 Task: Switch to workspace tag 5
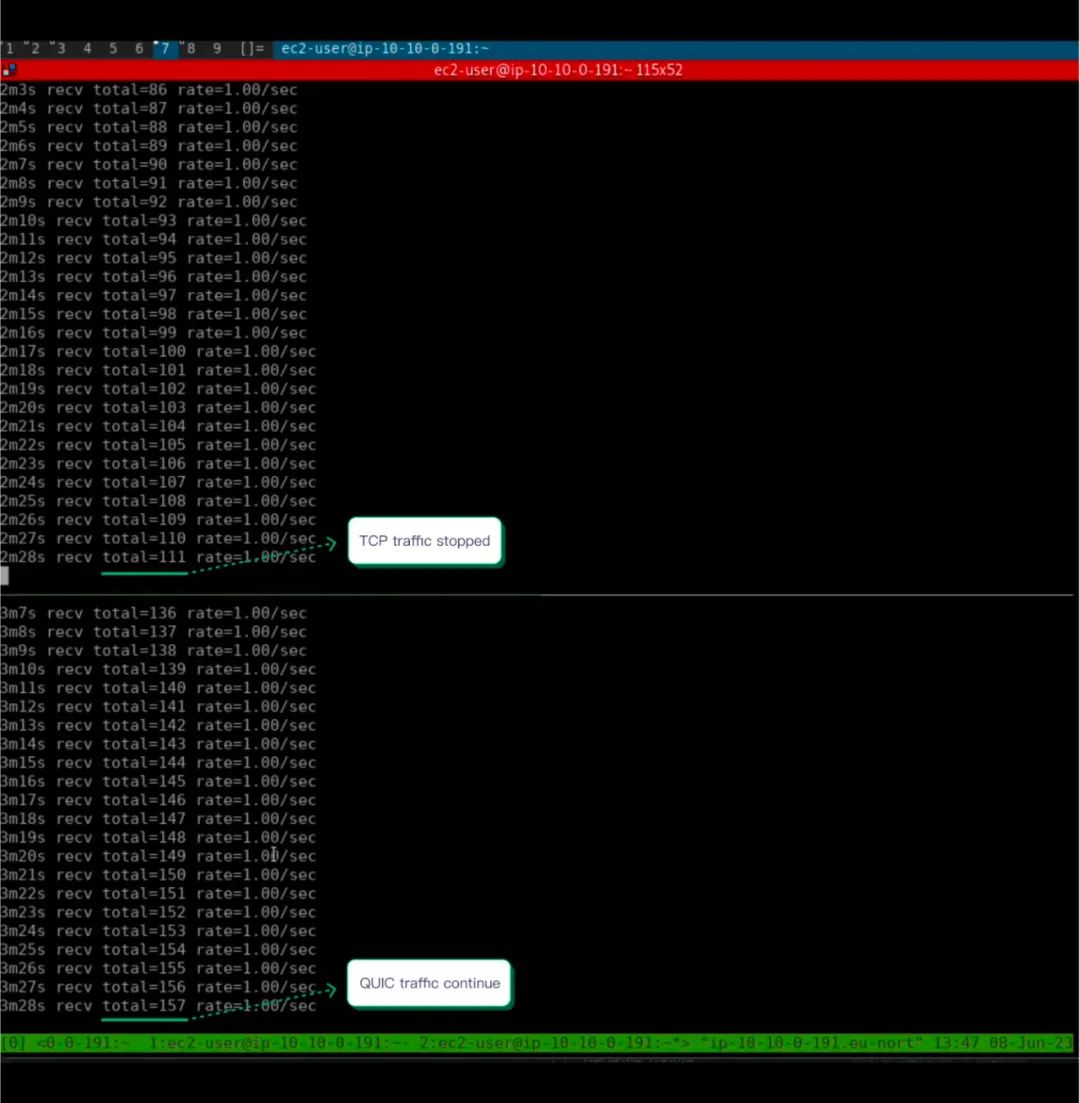tap(113, 49)
